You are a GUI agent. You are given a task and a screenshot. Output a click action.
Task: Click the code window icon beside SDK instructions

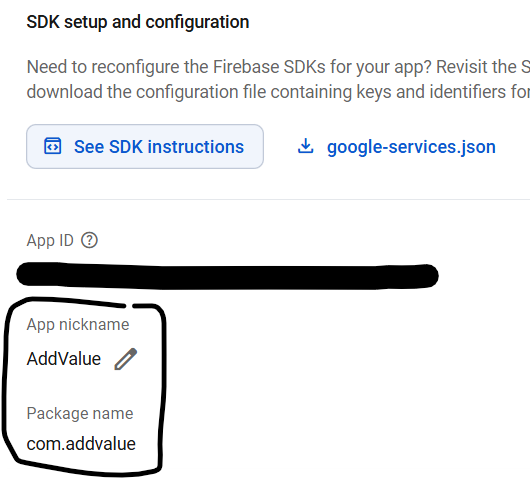point(53,146)
